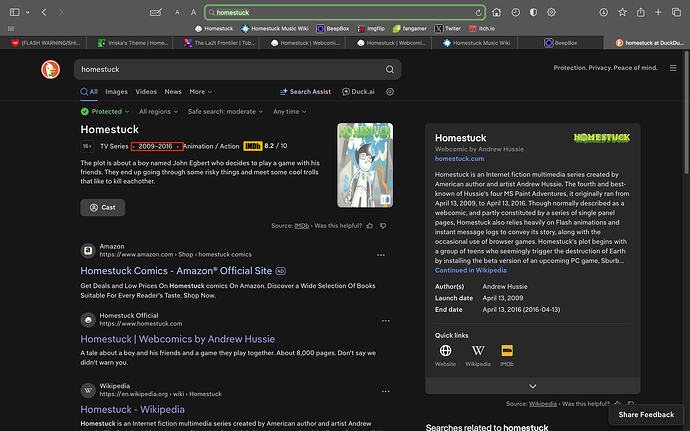The height and width of the screenshot is (431, 690).
Task: Switch to the BeepBox browser tab
Action: tap(561, 43)
